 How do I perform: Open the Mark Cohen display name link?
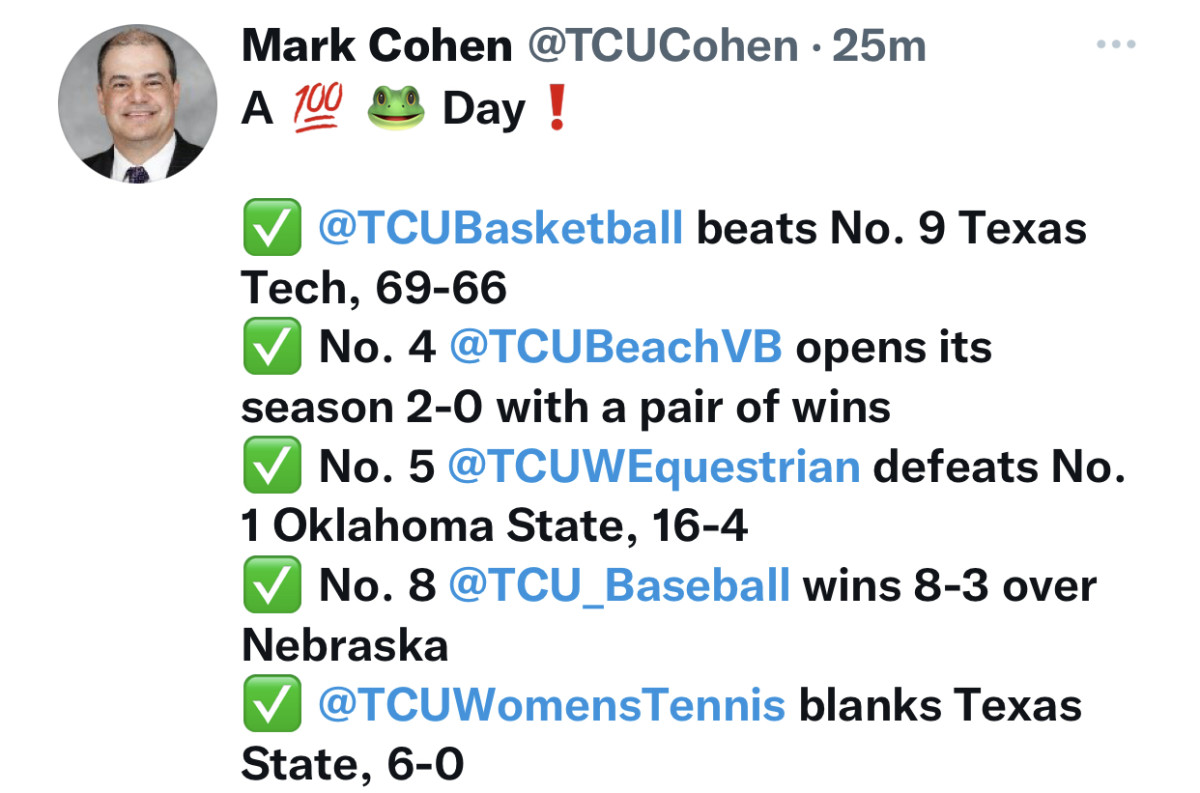pyautogui.click(x=376, y=46)
